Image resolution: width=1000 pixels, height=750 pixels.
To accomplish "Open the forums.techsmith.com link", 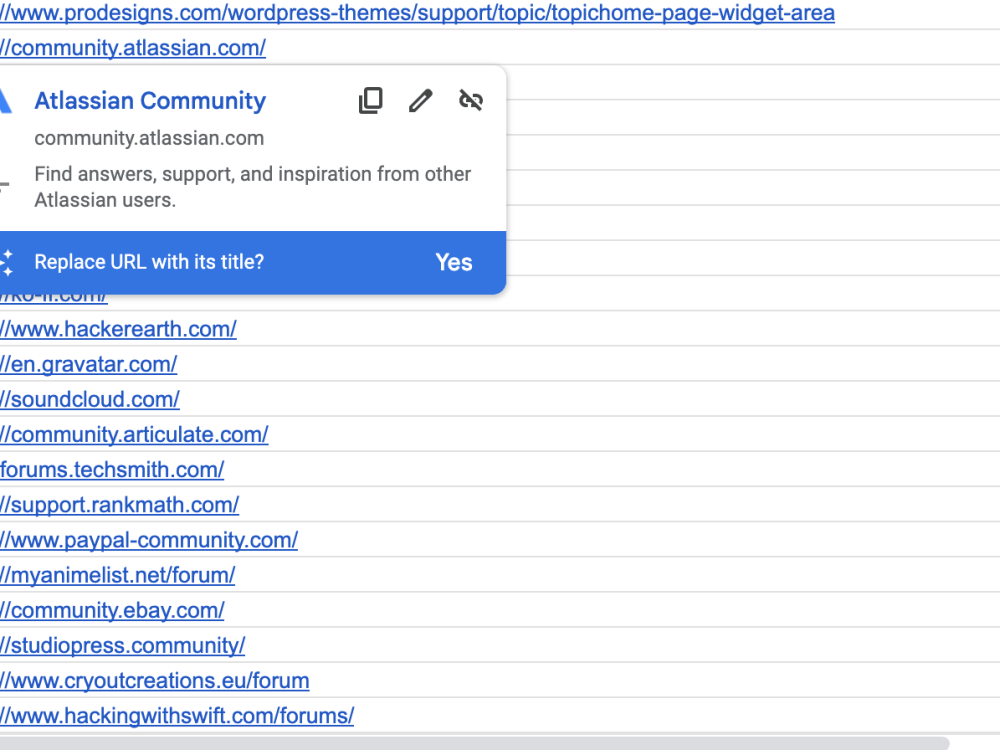I will tap(112, 469).
